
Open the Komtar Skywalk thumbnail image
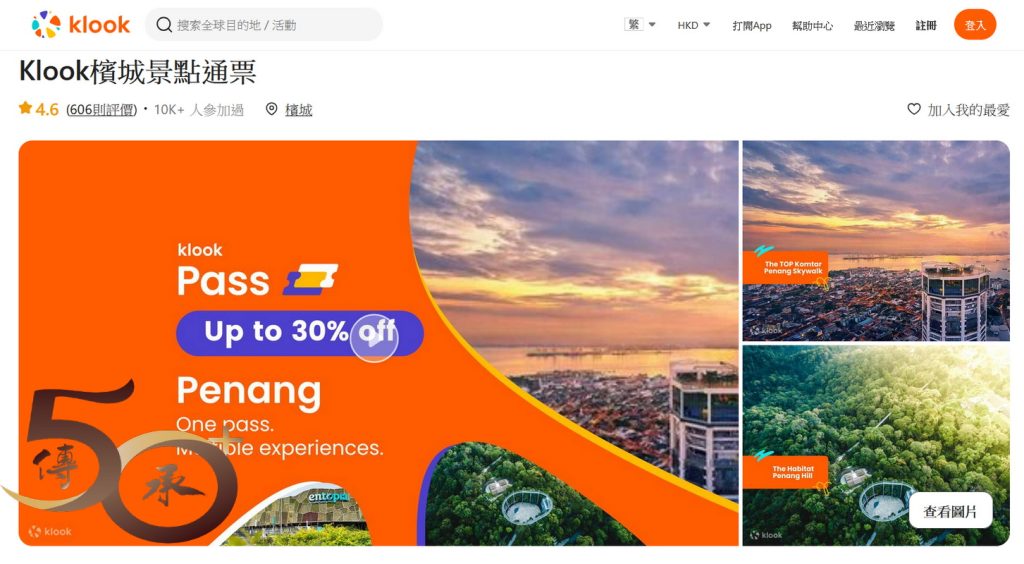(x=876, y=241)
